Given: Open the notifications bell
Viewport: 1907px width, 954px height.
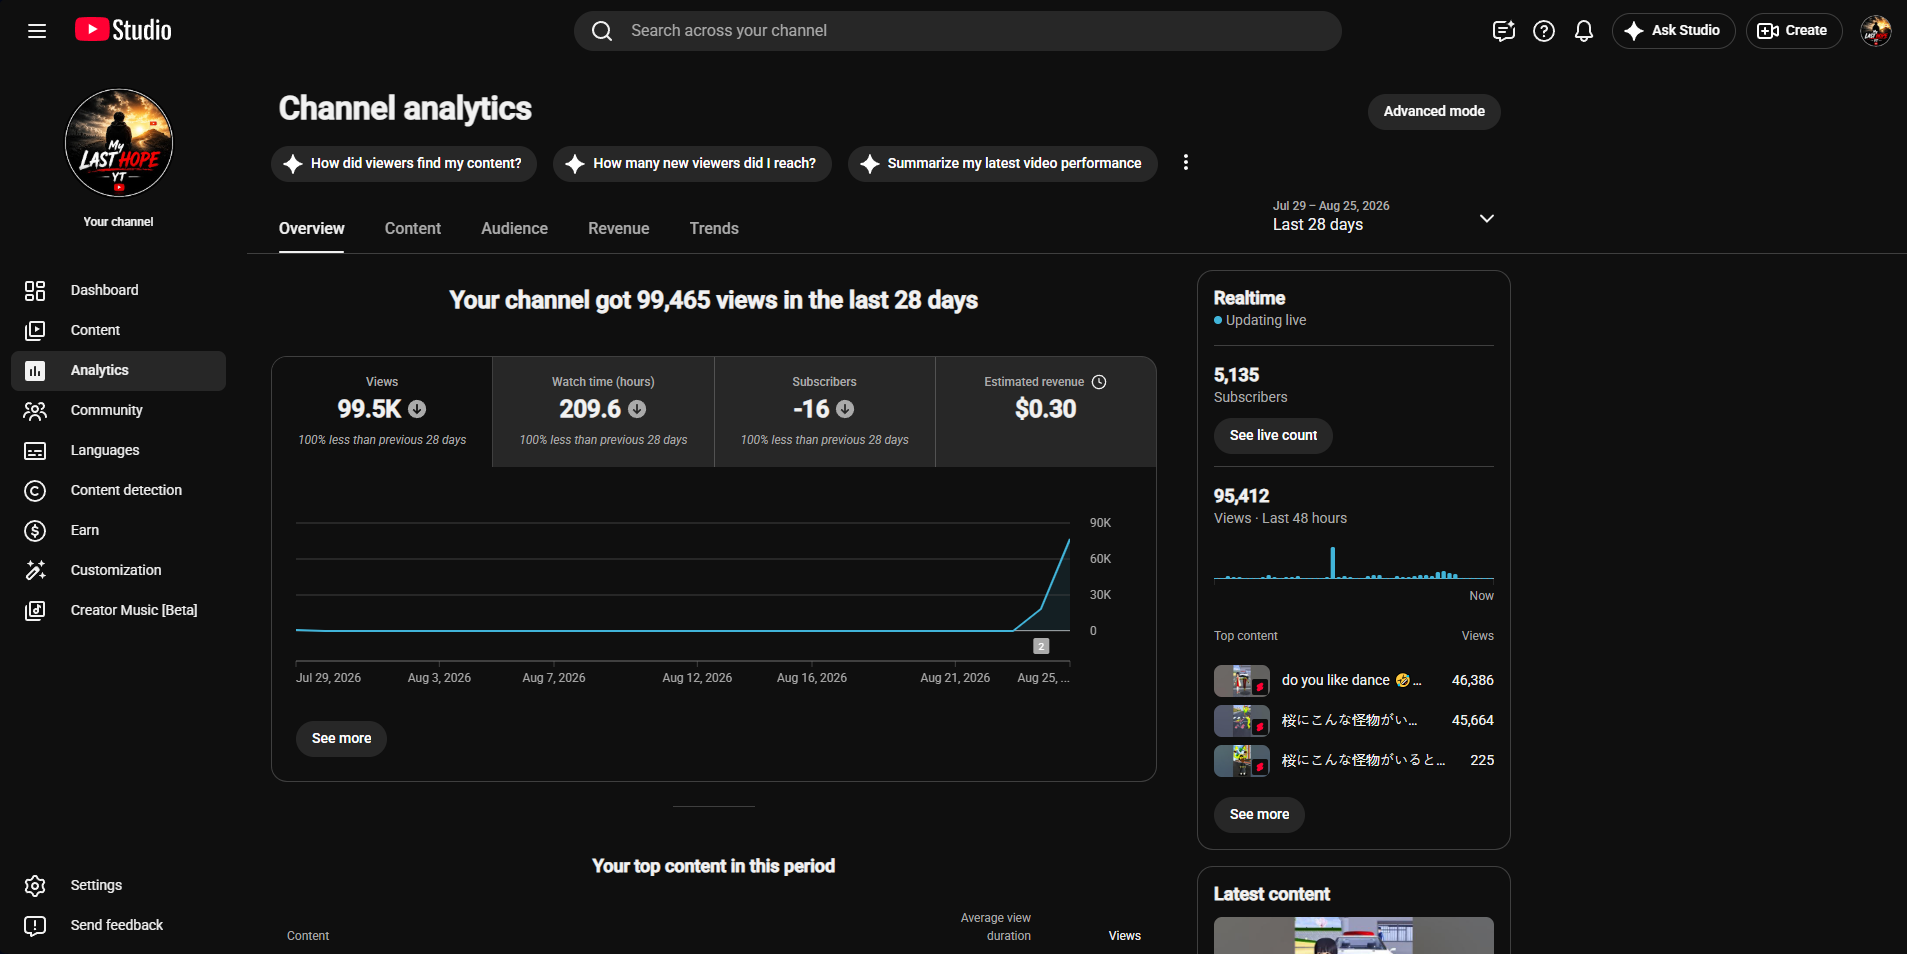Looking at the screenshot, I should point(1584,31).
